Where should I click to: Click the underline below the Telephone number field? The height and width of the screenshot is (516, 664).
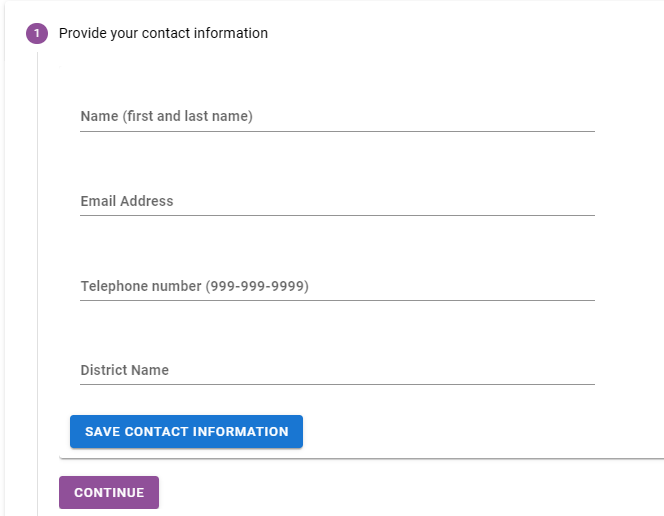click(x=337, y=300)
